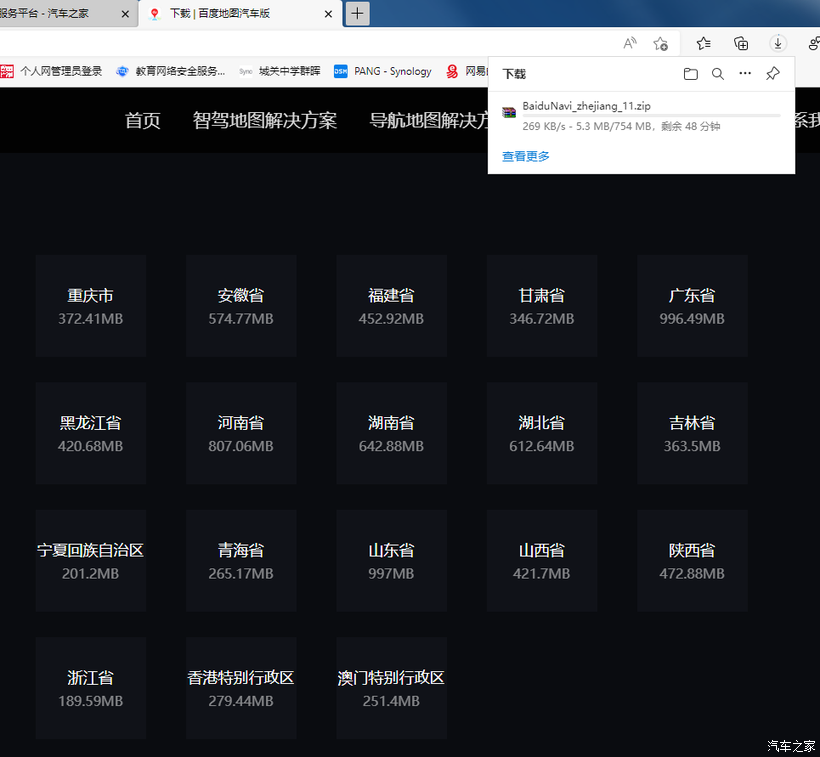
Task: Search downloads with magnifier icon
Action: point(718,74)
